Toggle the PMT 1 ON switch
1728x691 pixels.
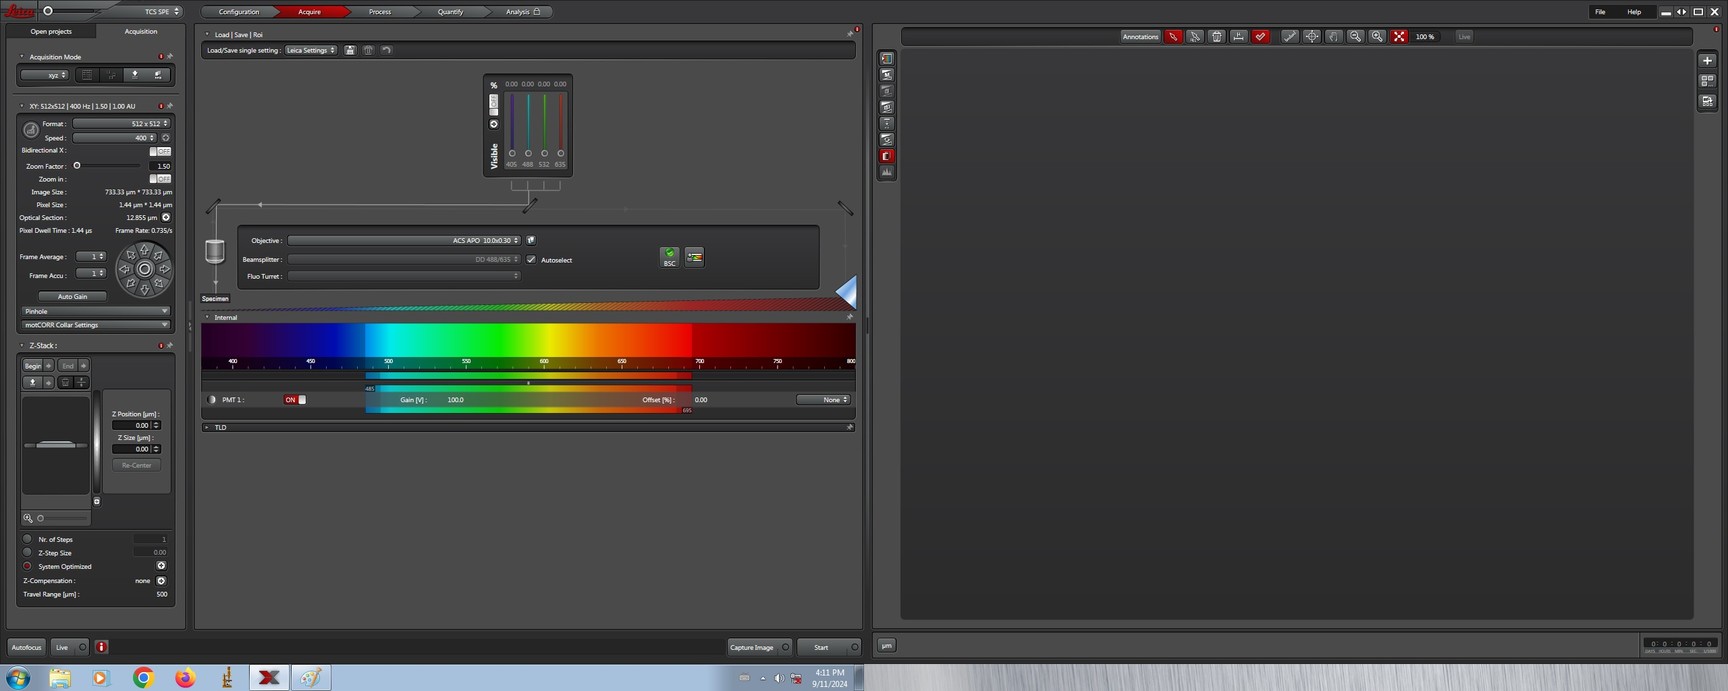(x=295, y=400)
